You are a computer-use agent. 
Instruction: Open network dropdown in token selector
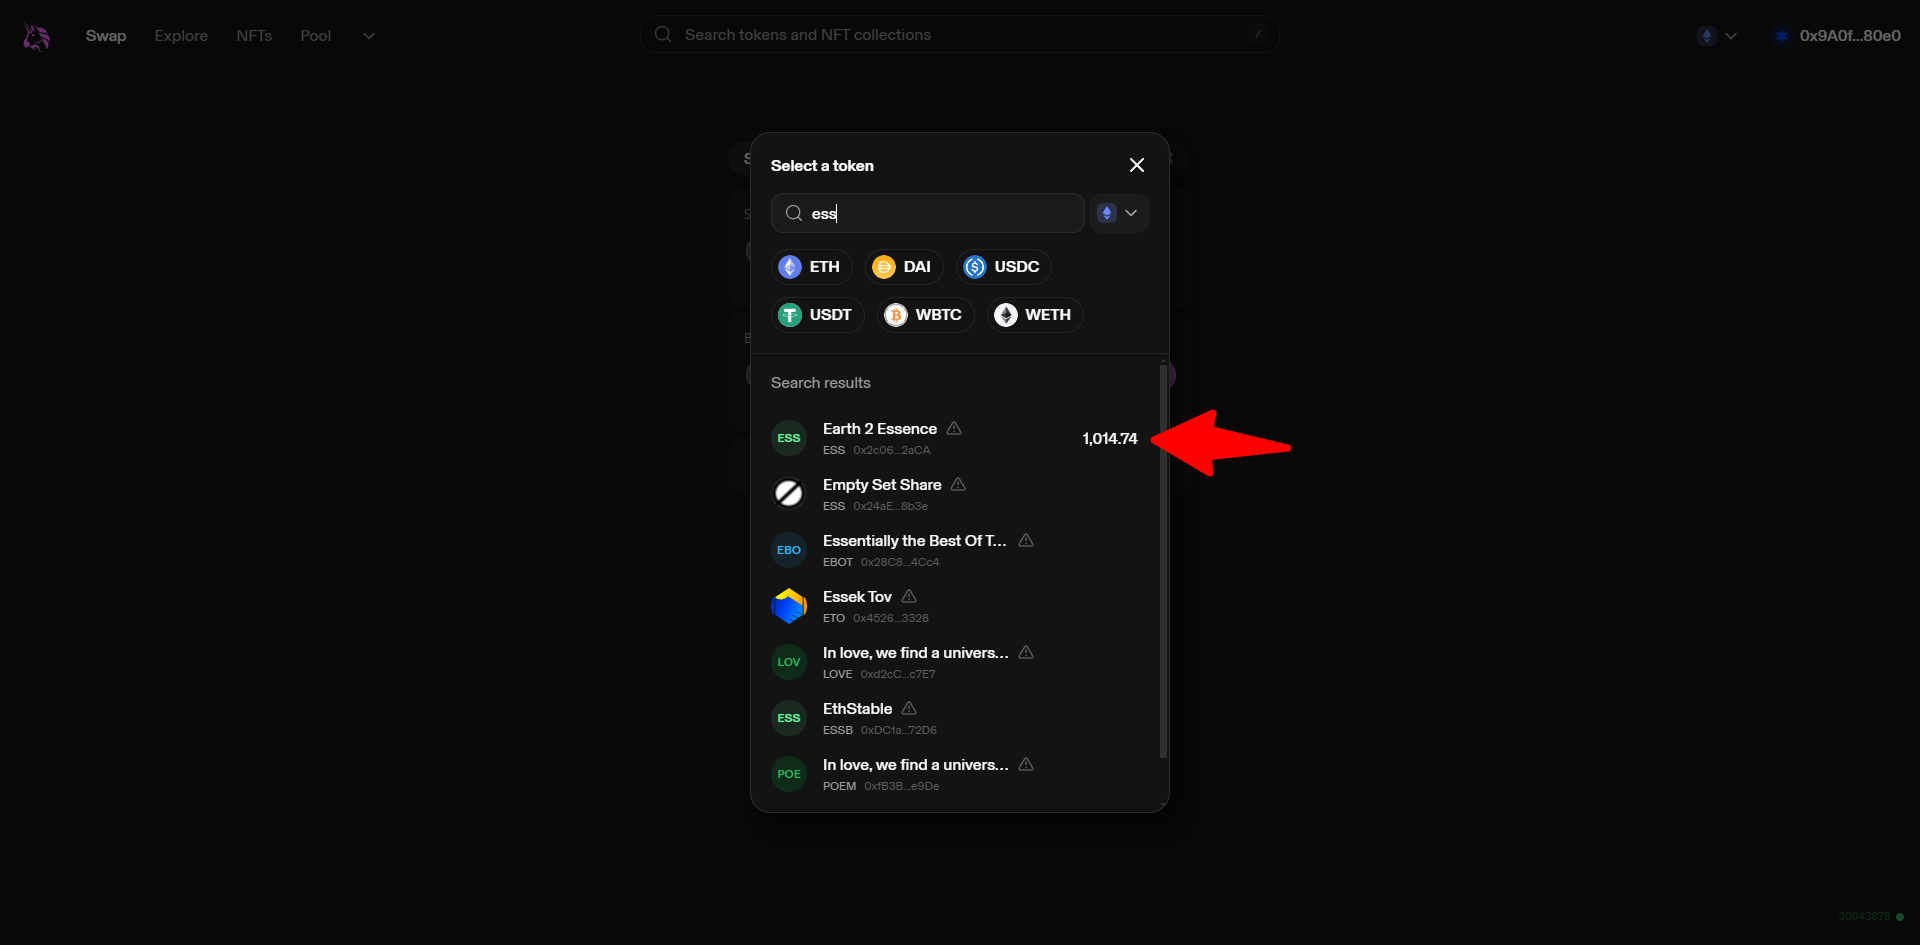[x=1118, y=213]
